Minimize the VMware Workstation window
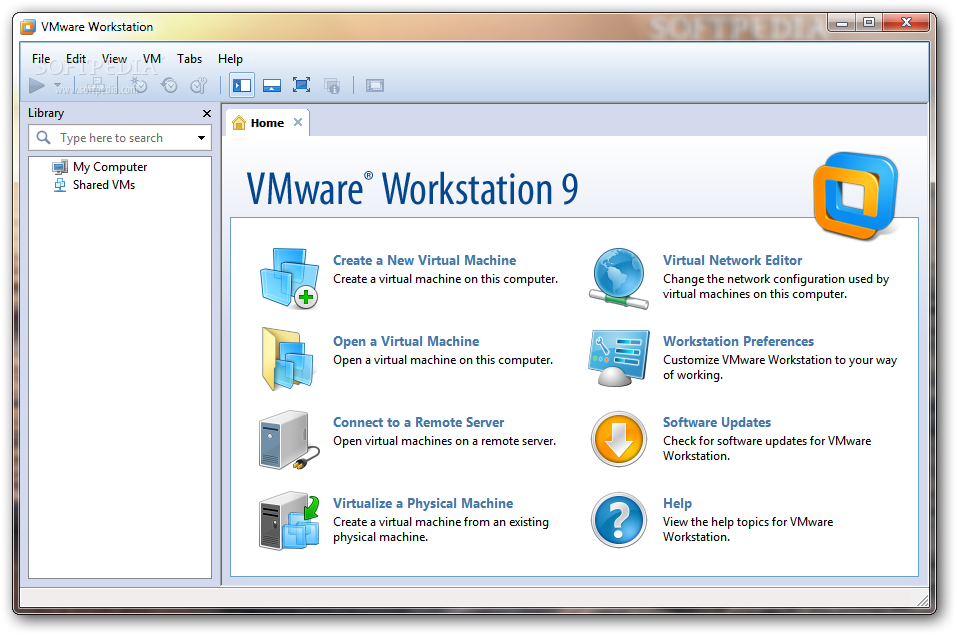This screenshot has height=635, width=957. click(x=842, y=23)
